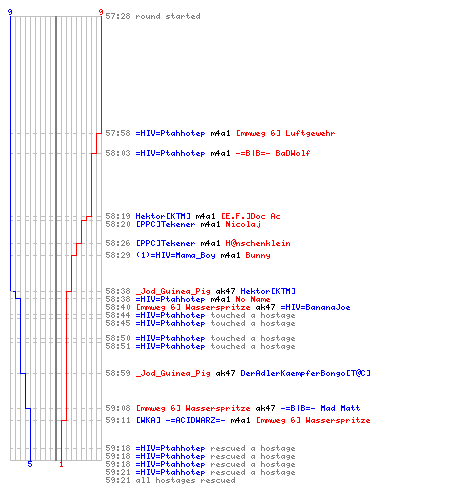Click the red 'No Name' victim

click(253, 299)
